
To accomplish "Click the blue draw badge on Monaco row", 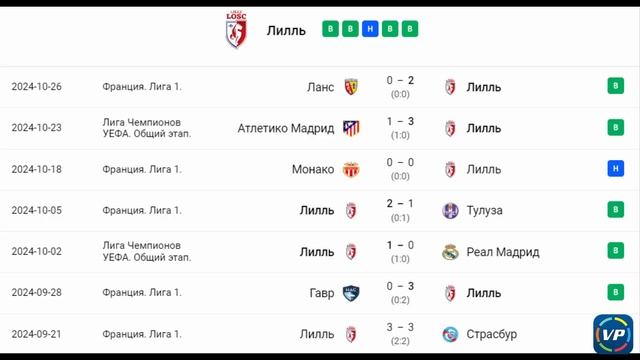I will tap(616, 168).
